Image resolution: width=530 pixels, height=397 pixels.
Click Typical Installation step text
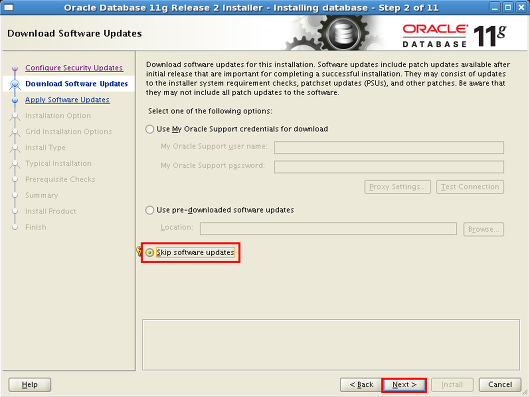[x=58, y=164]
